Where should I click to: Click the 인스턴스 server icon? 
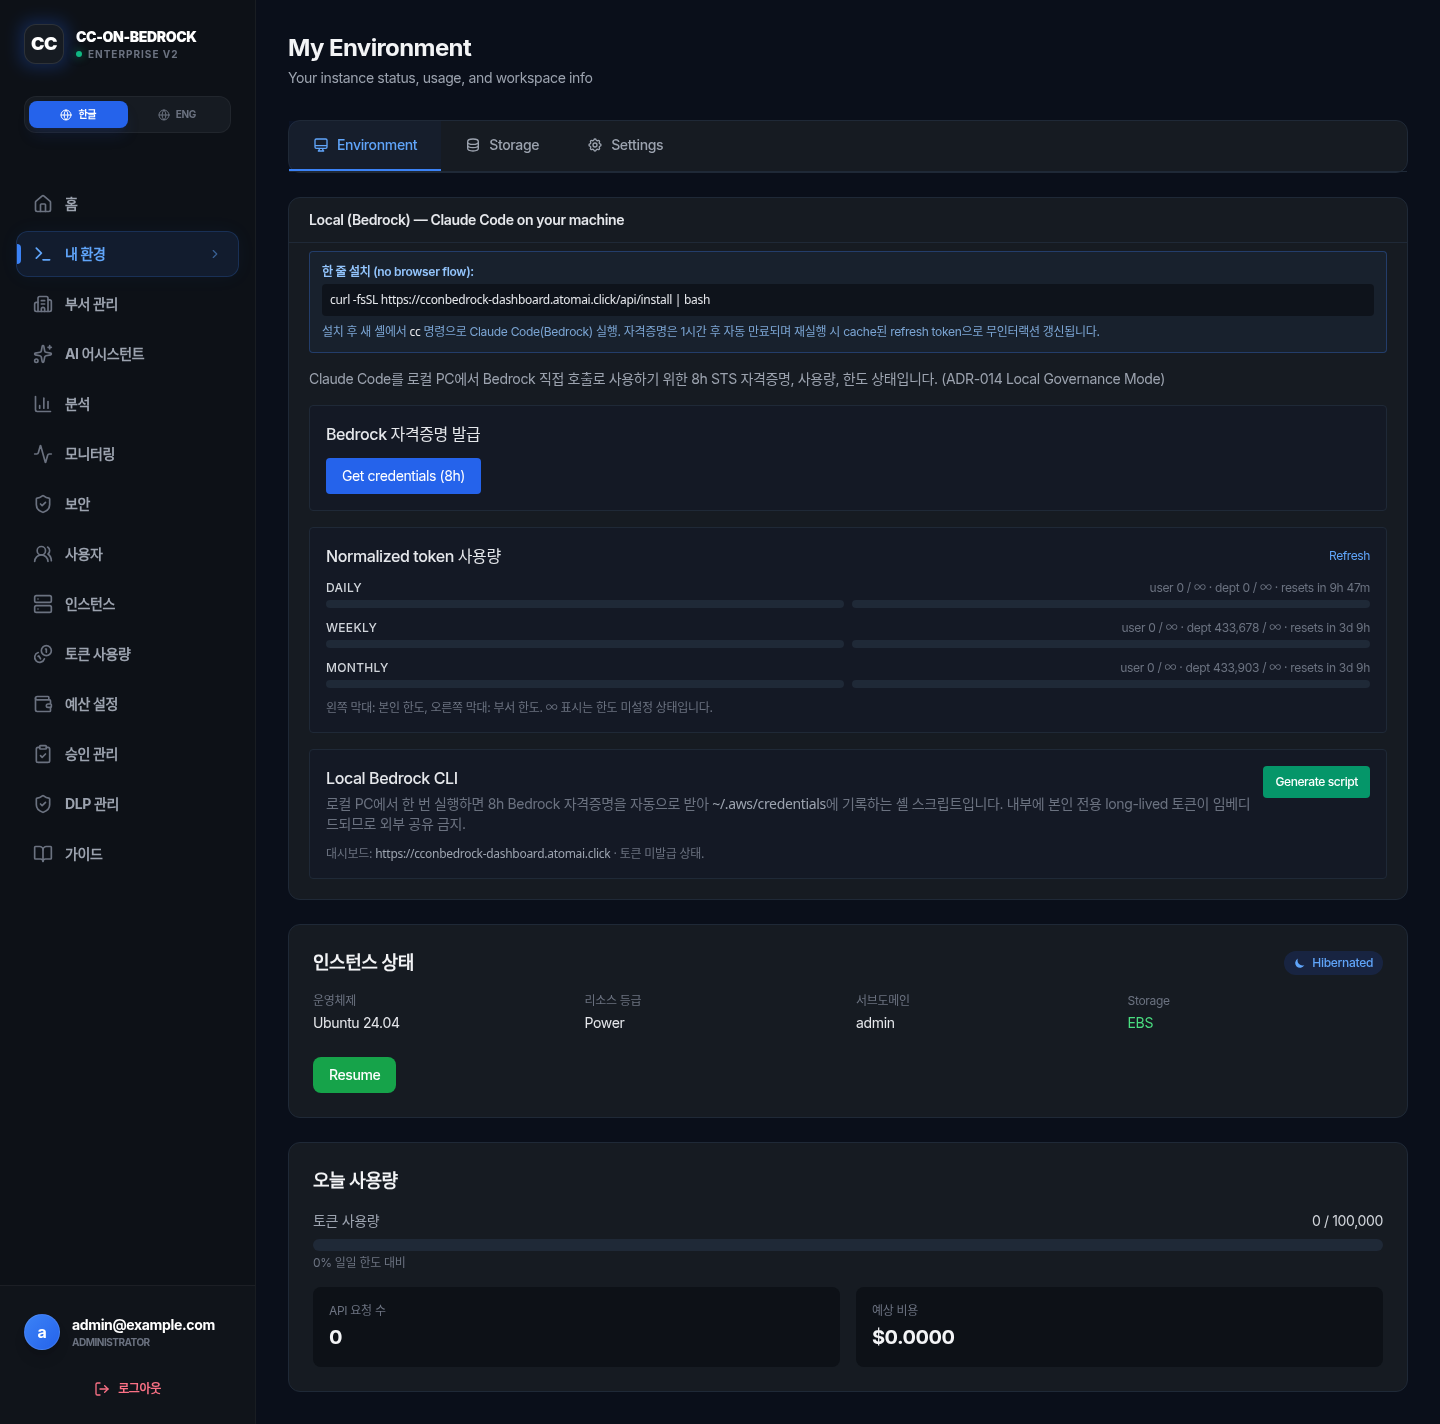point(43,604)
